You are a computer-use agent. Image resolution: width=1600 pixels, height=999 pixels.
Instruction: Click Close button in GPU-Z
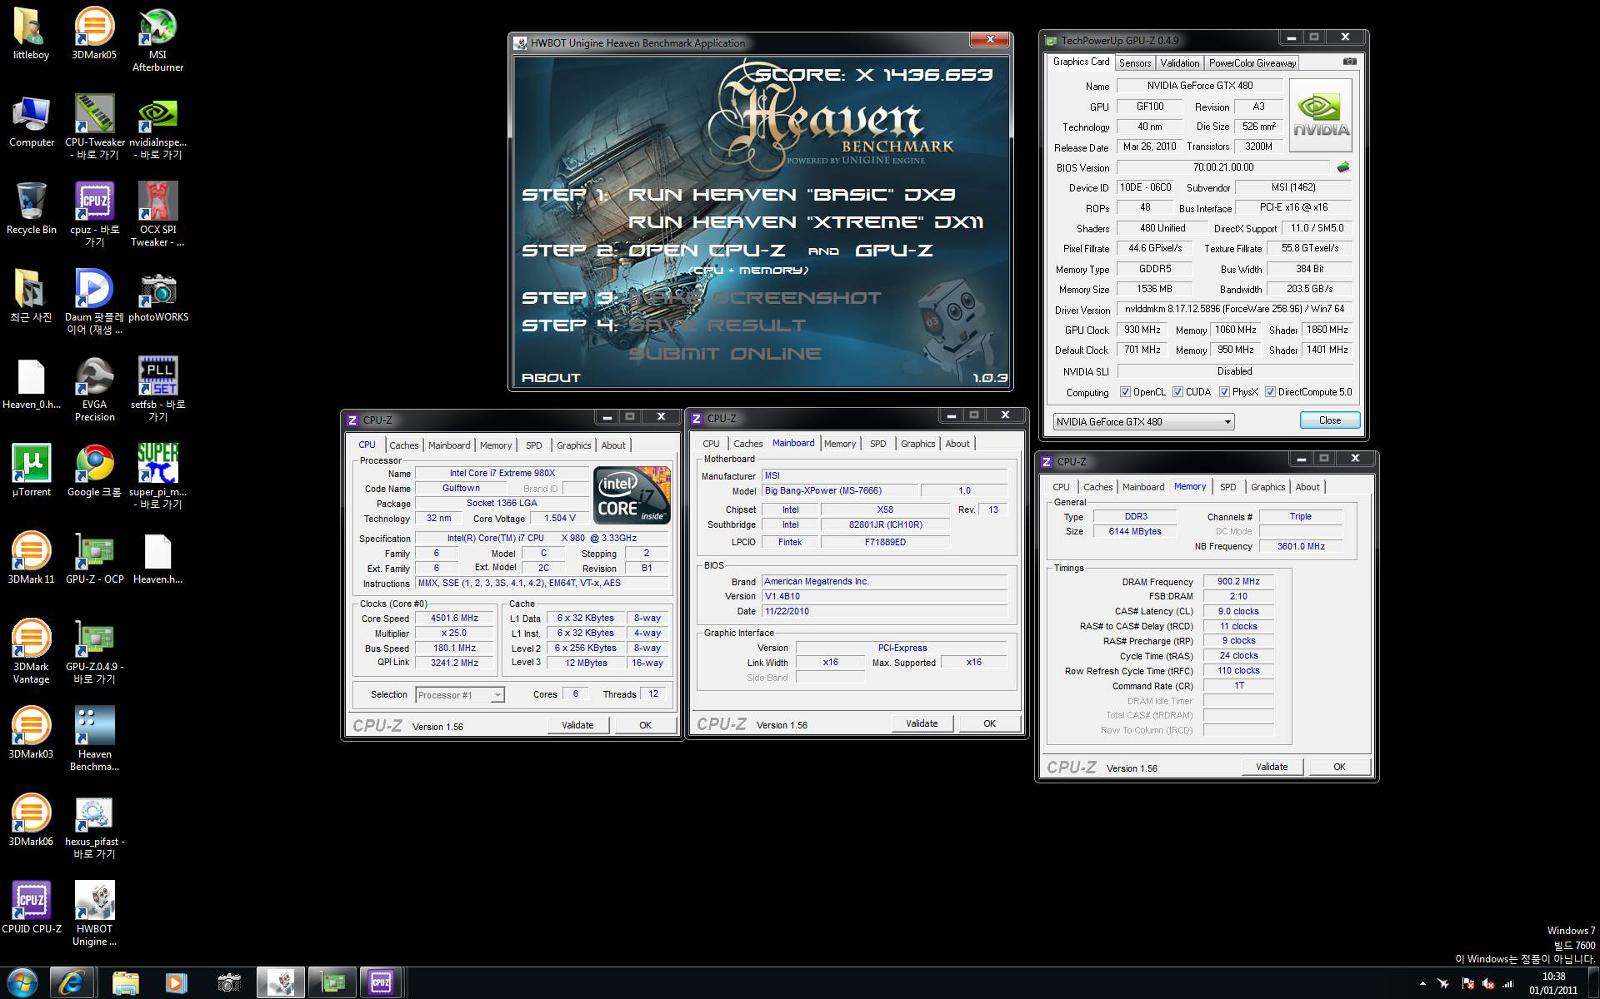click(x=1330, y=421)
